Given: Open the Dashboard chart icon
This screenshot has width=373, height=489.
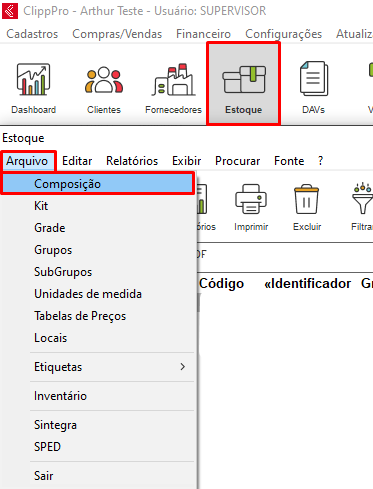Looking at the screenshot, I should [33, 79].
